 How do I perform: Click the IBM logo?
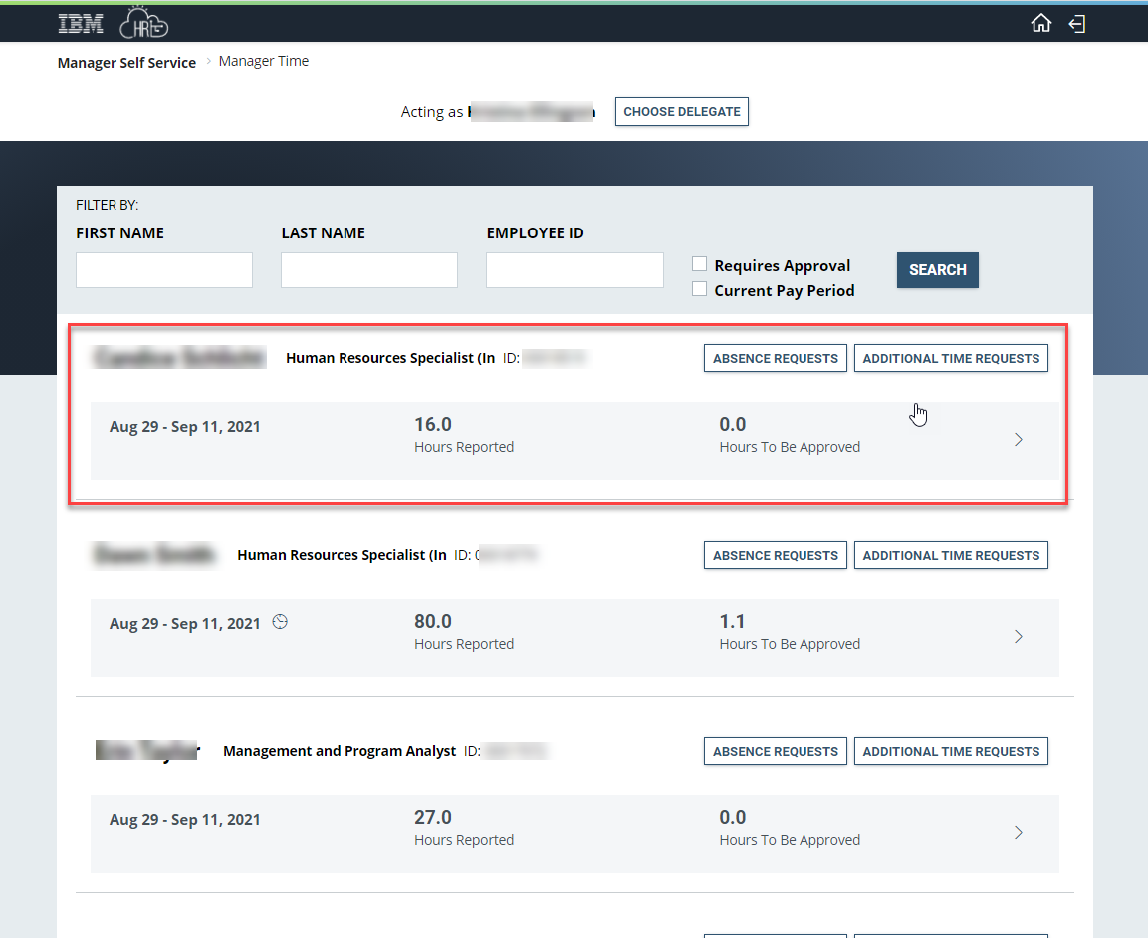[81, 22]
